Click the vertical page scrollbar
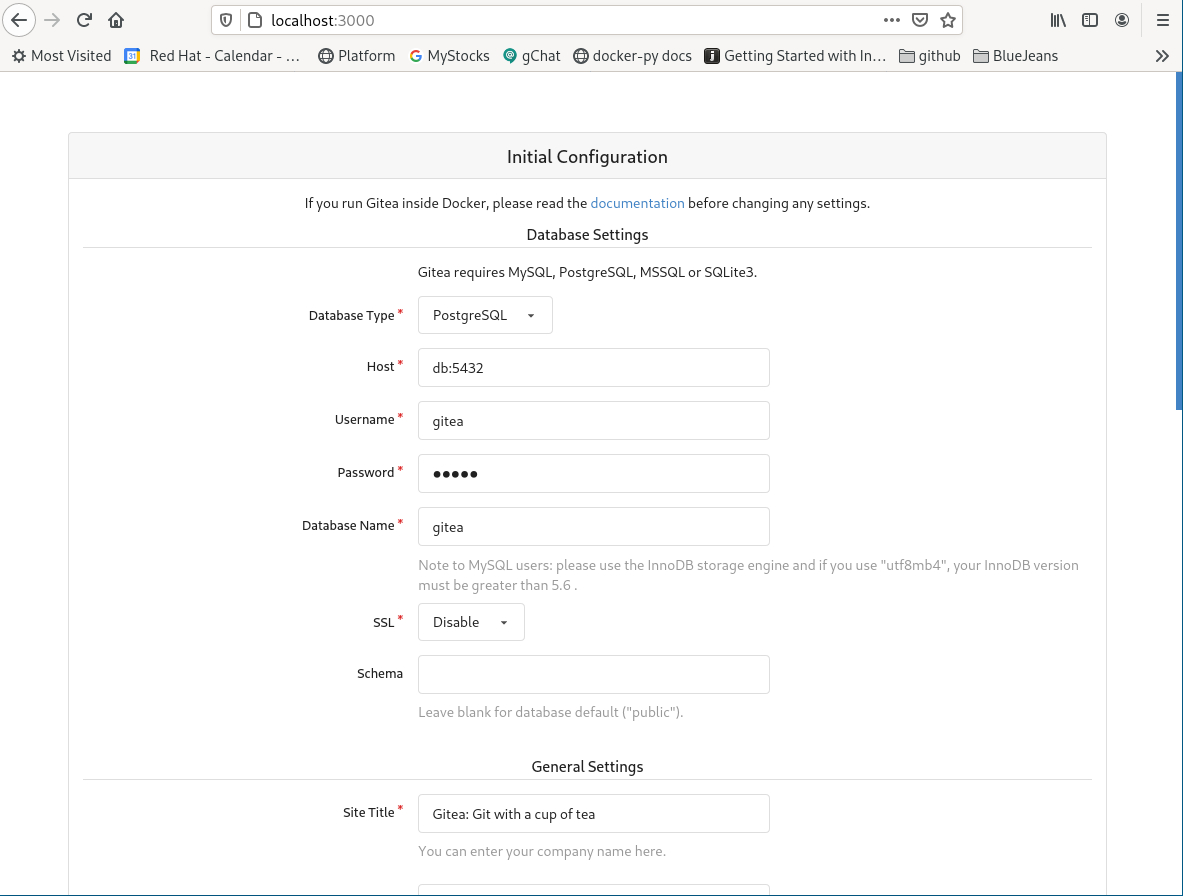 1178,240
